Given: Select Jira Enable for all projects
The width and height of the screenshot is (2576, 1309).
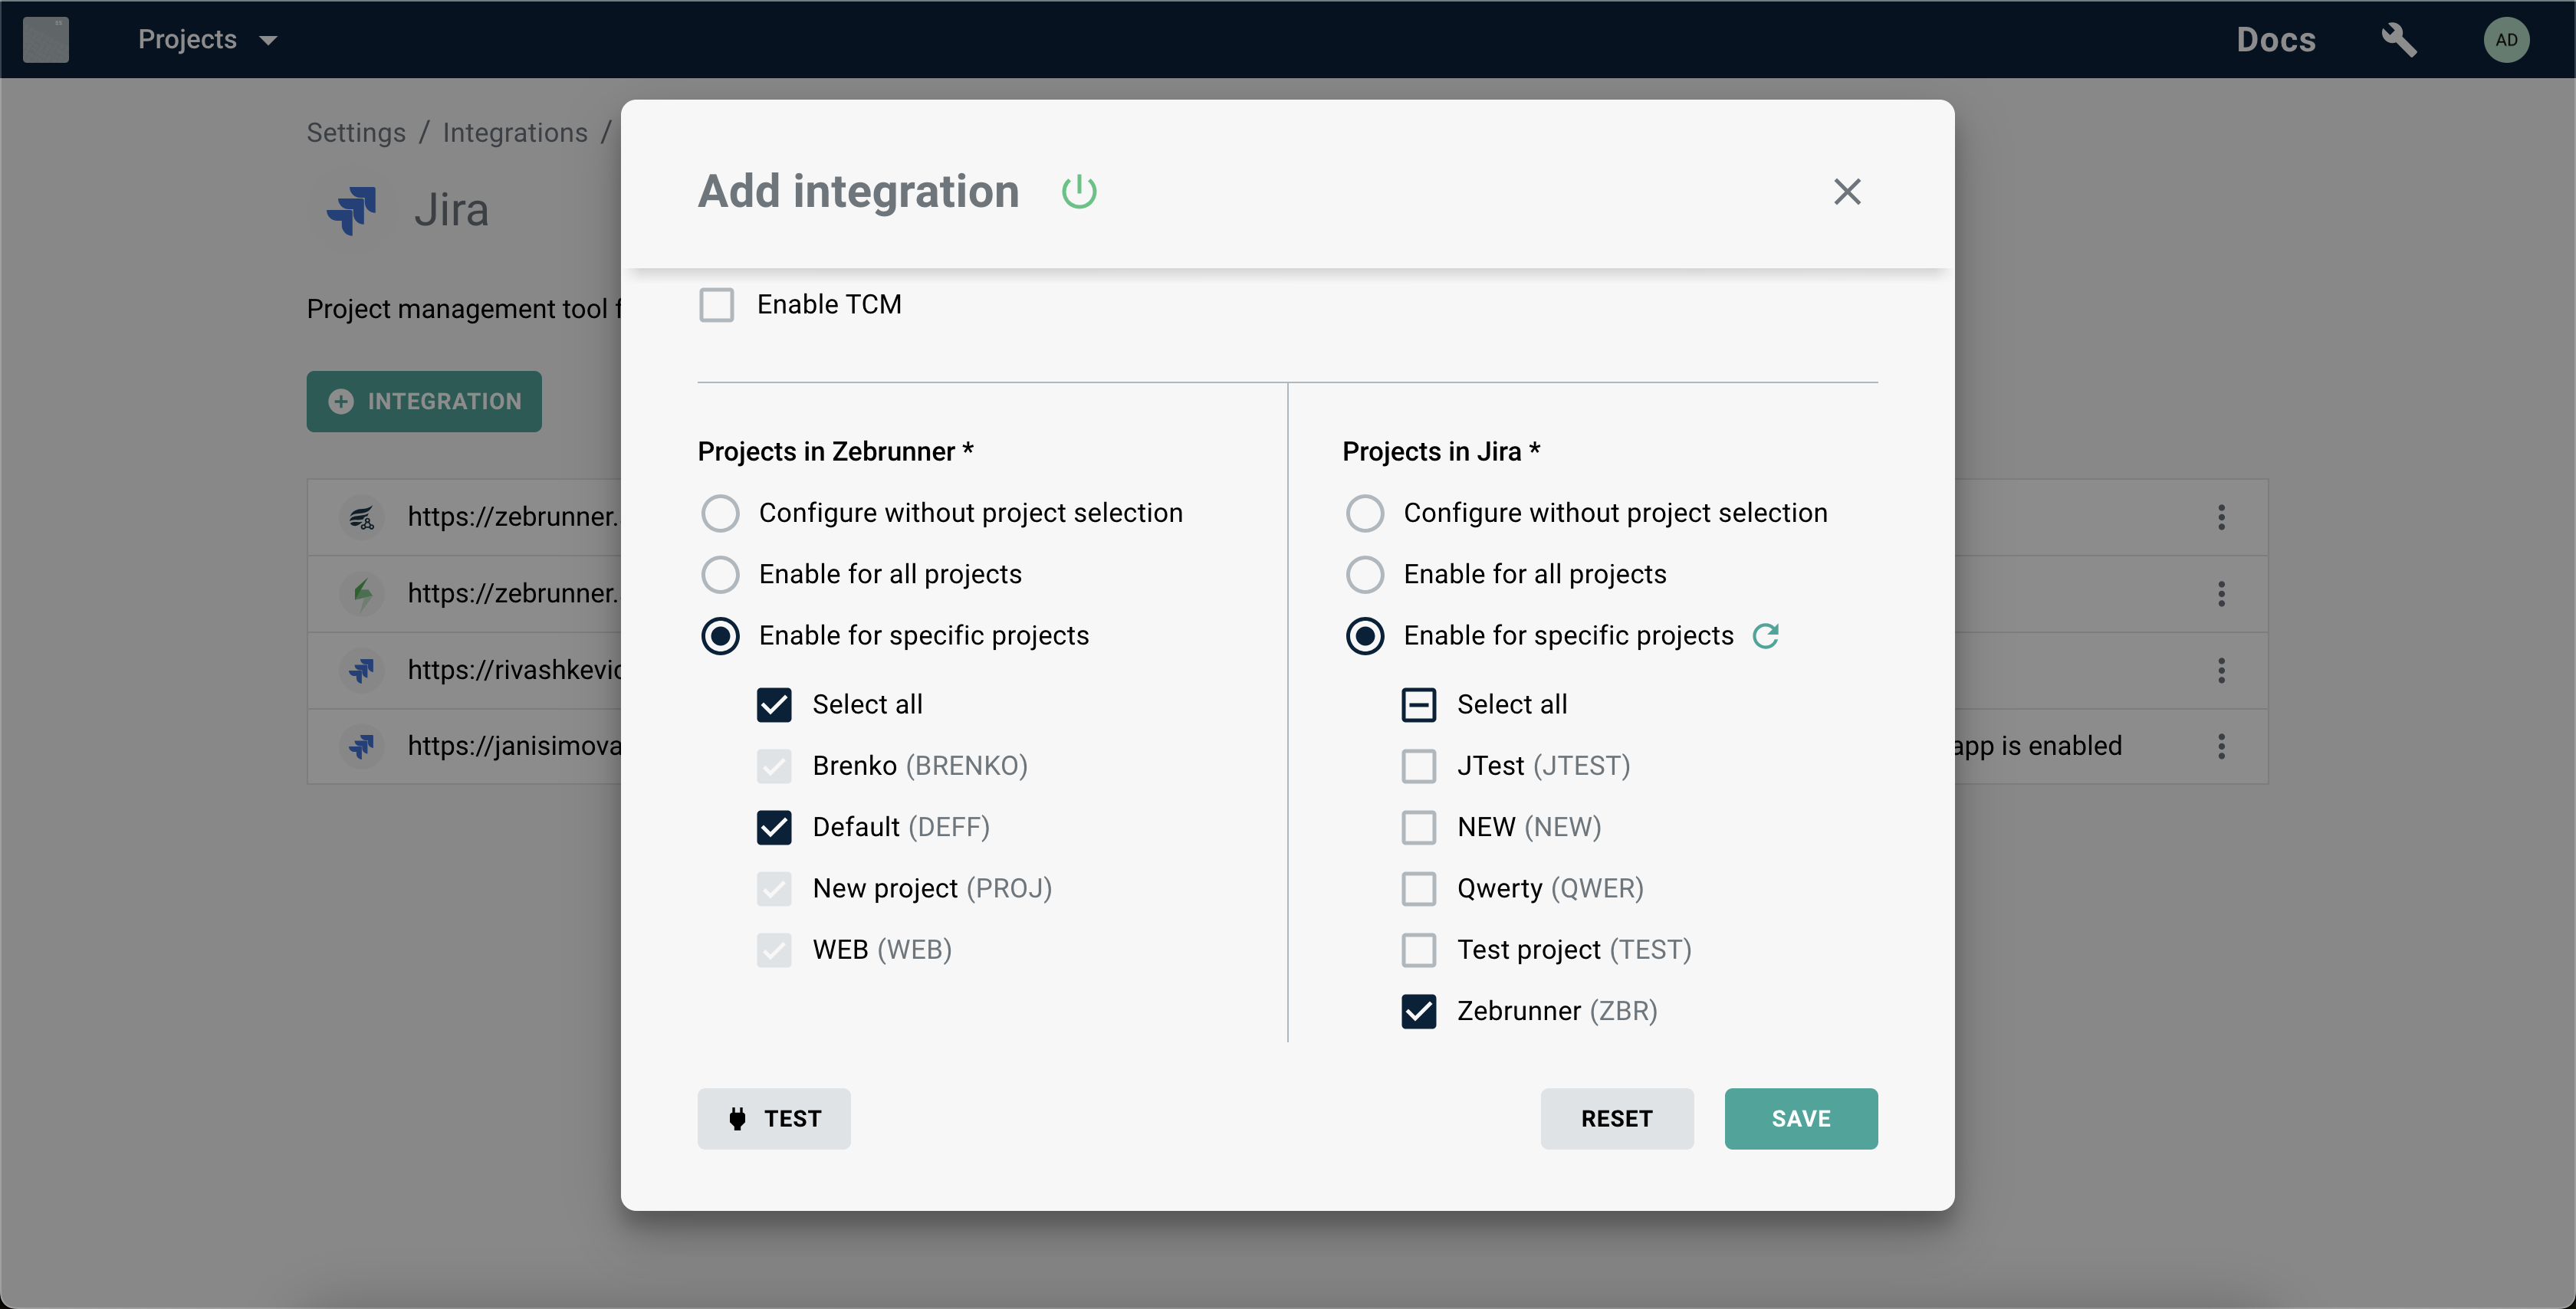Looking at the screenshot, I should point(1365,574).
